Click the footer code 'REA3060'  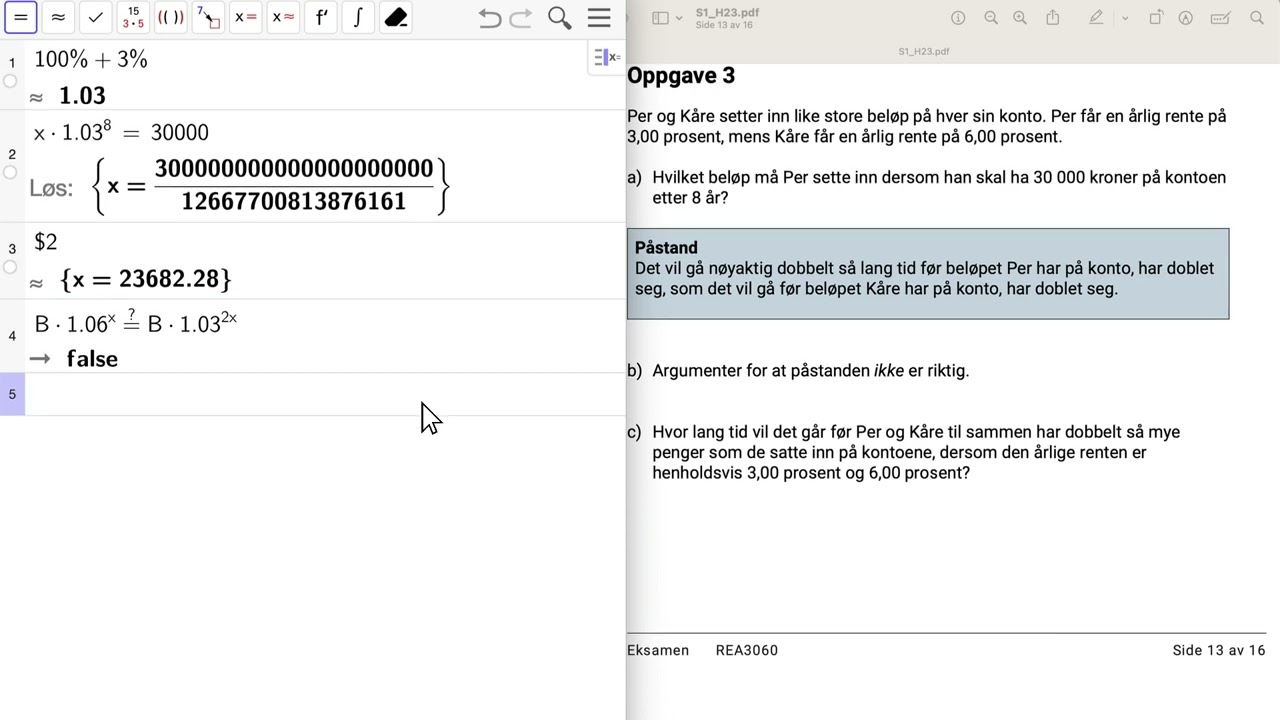(747, 650)
